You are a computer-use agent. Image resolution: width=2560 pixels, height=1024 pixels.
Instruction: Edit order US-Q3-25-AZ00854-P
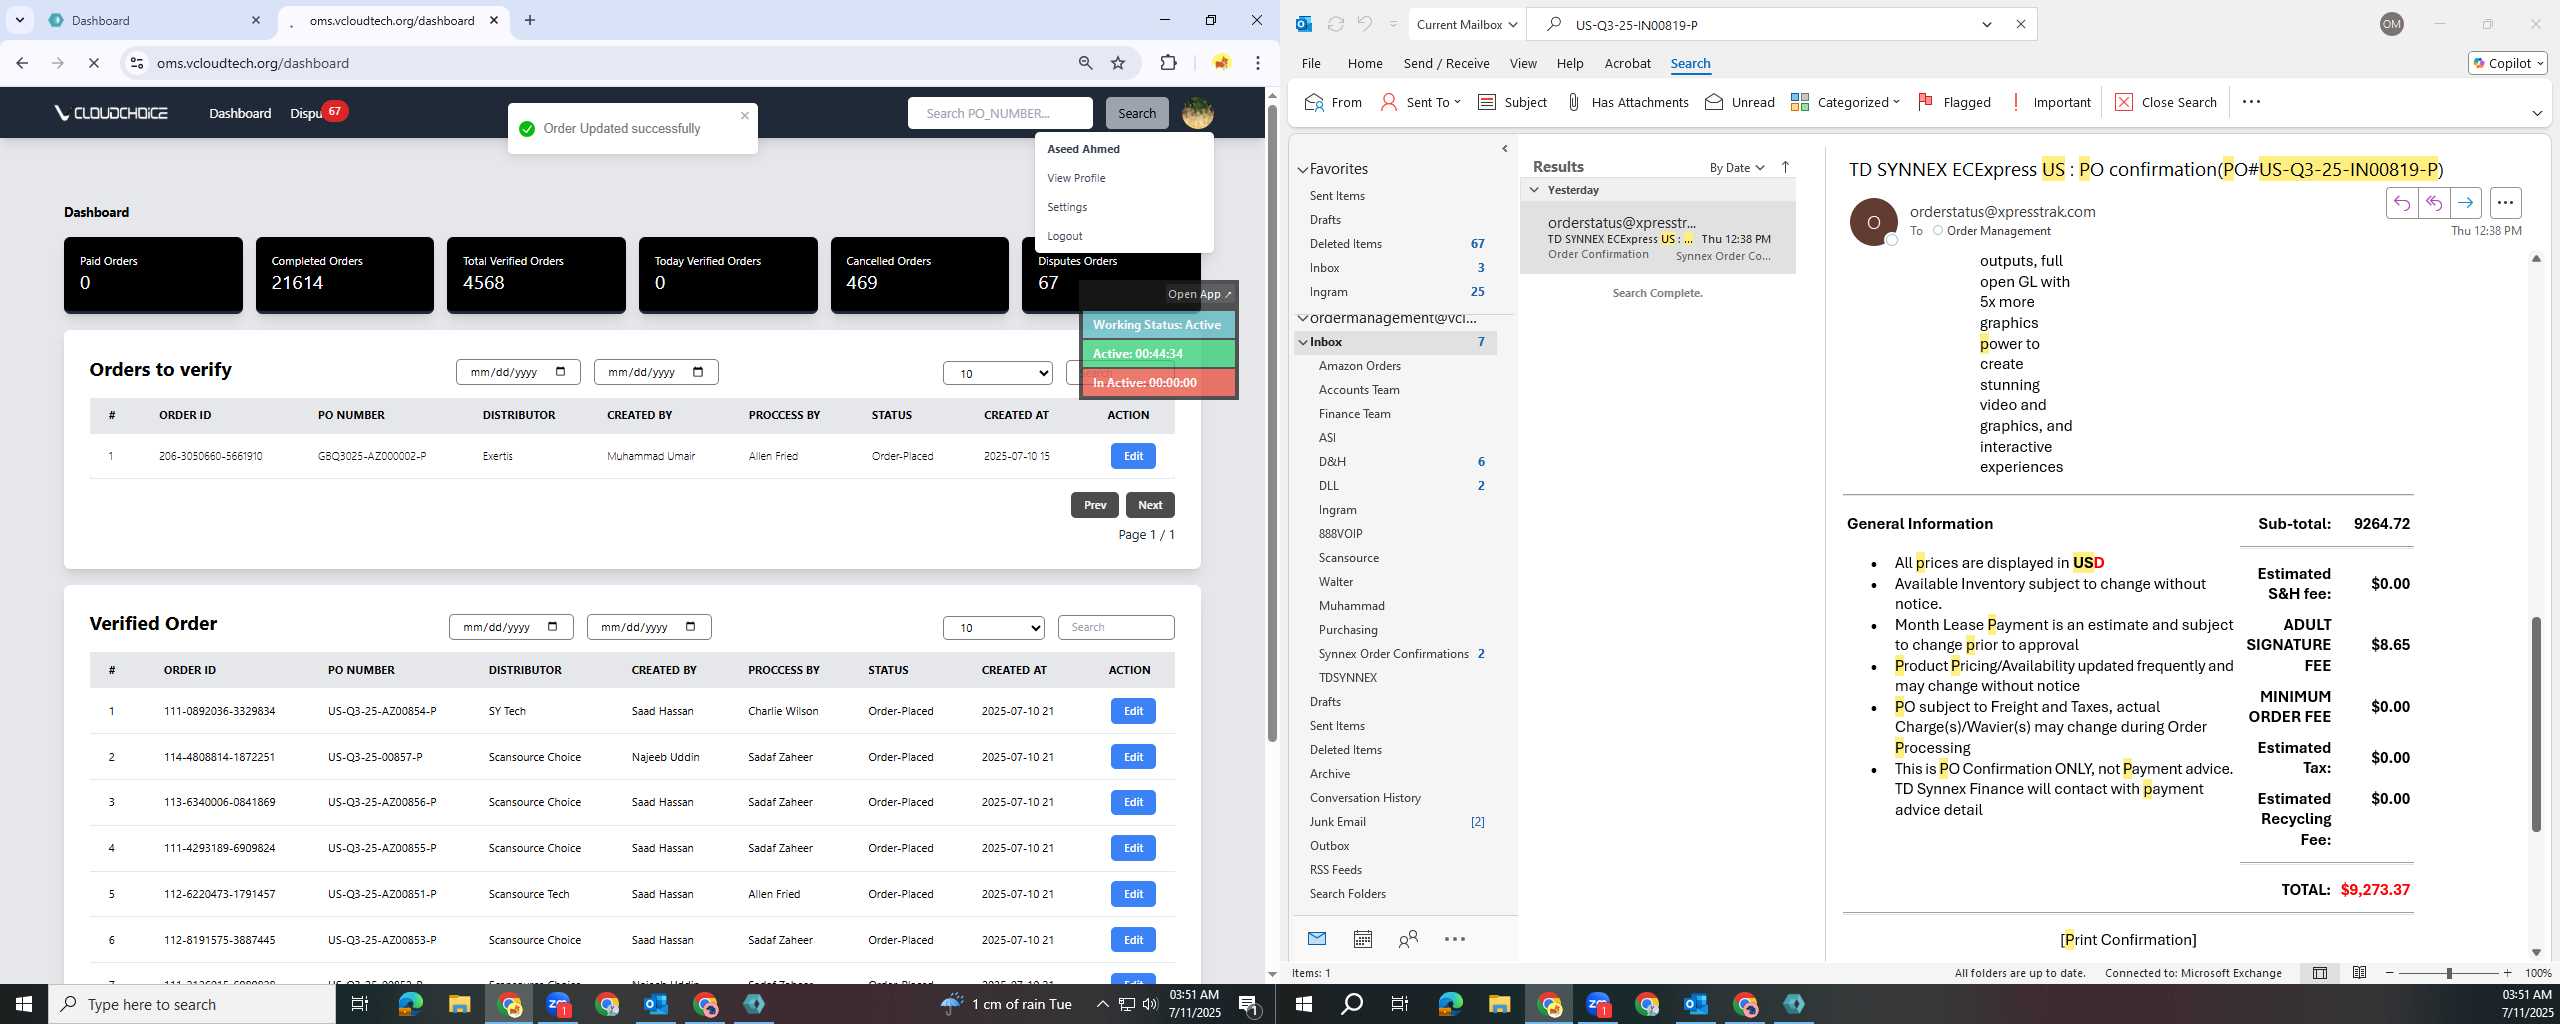(x=1133, y=711)
